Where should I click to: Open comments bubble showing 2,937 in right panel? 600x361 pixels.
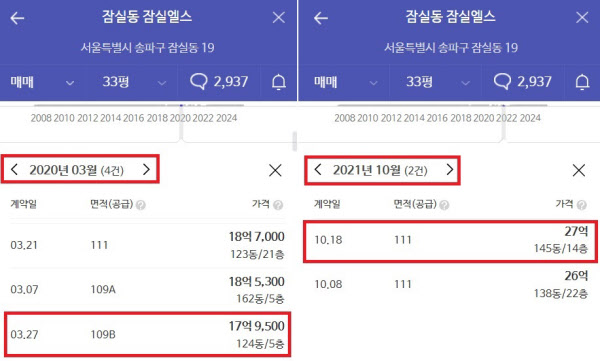522,82
